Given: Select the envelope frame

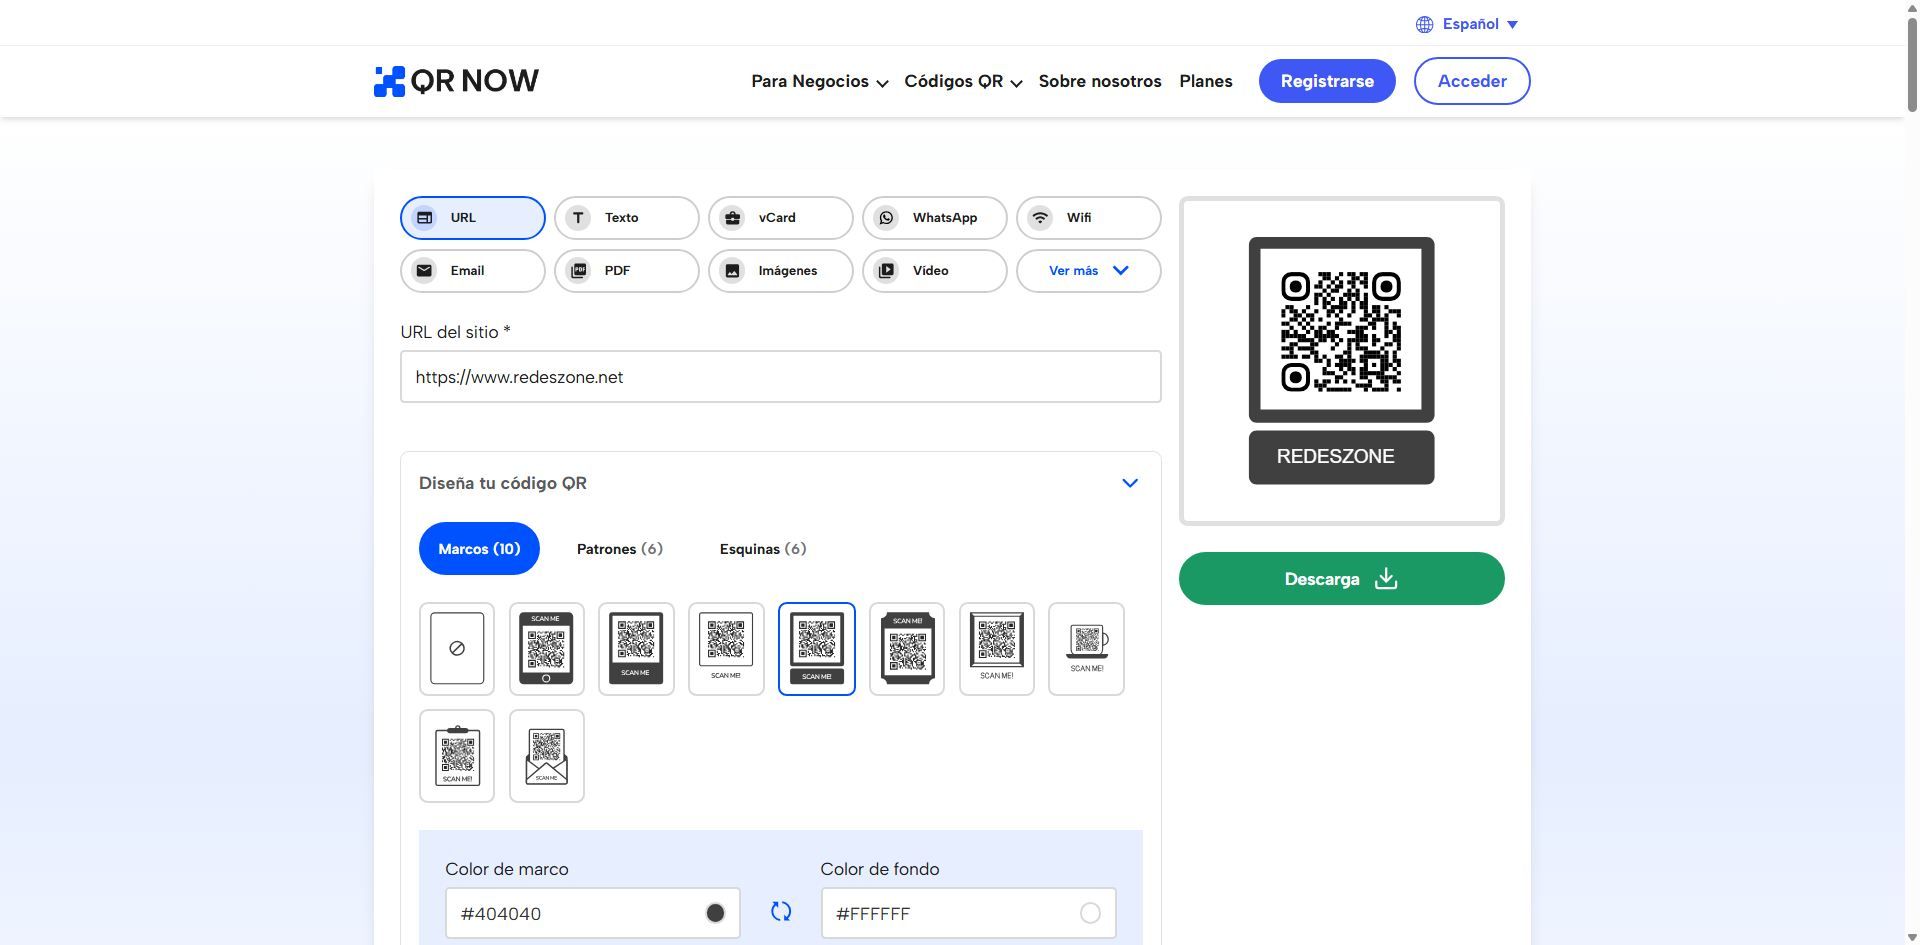Looking at the screenshot, I should [546, 756].
